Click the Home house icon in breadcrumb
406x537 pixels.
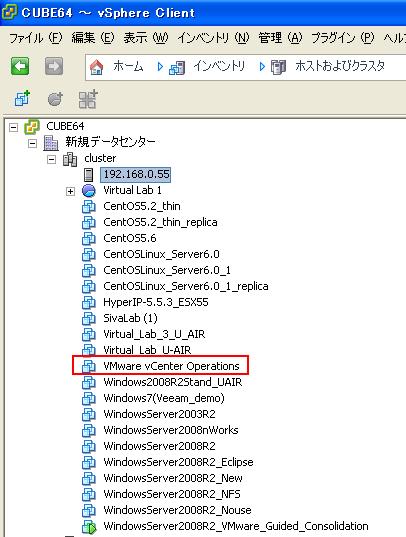[x=97, y=66]
